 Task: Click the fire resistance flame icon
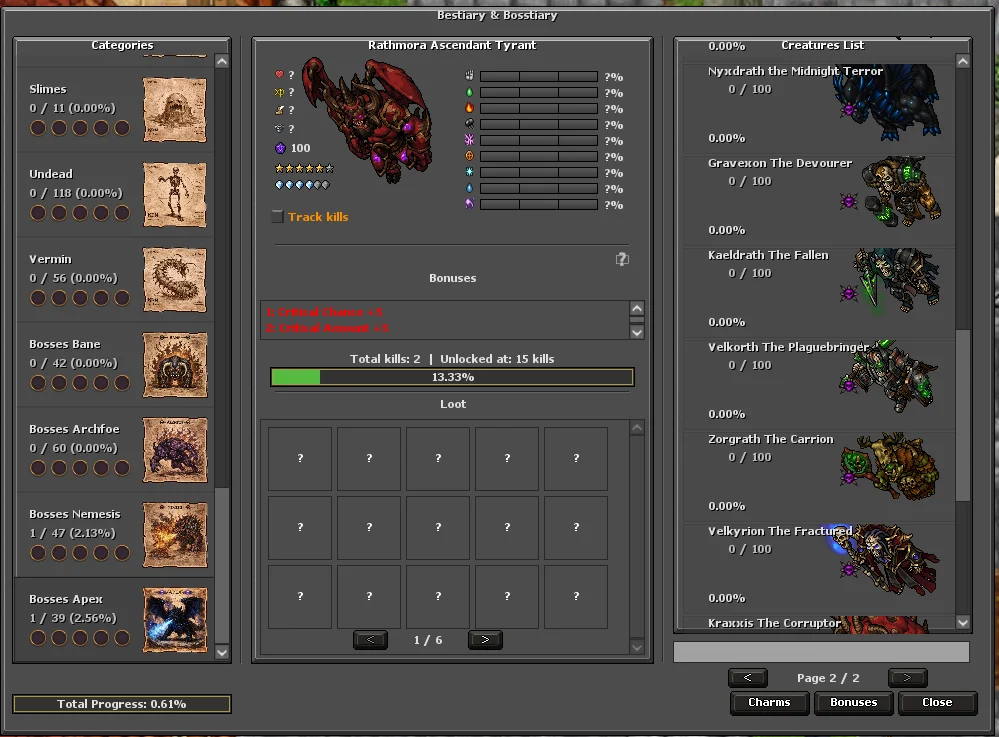pos(470,108)
